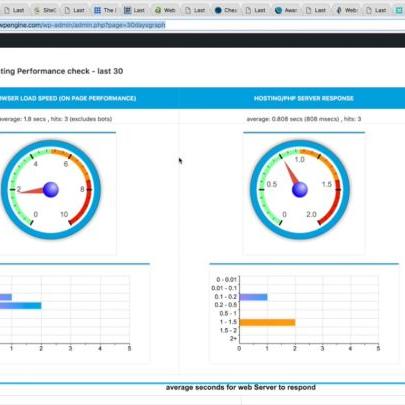
Task: Open the Last tab between Che and Awa tabs
Action: (256, 10)
